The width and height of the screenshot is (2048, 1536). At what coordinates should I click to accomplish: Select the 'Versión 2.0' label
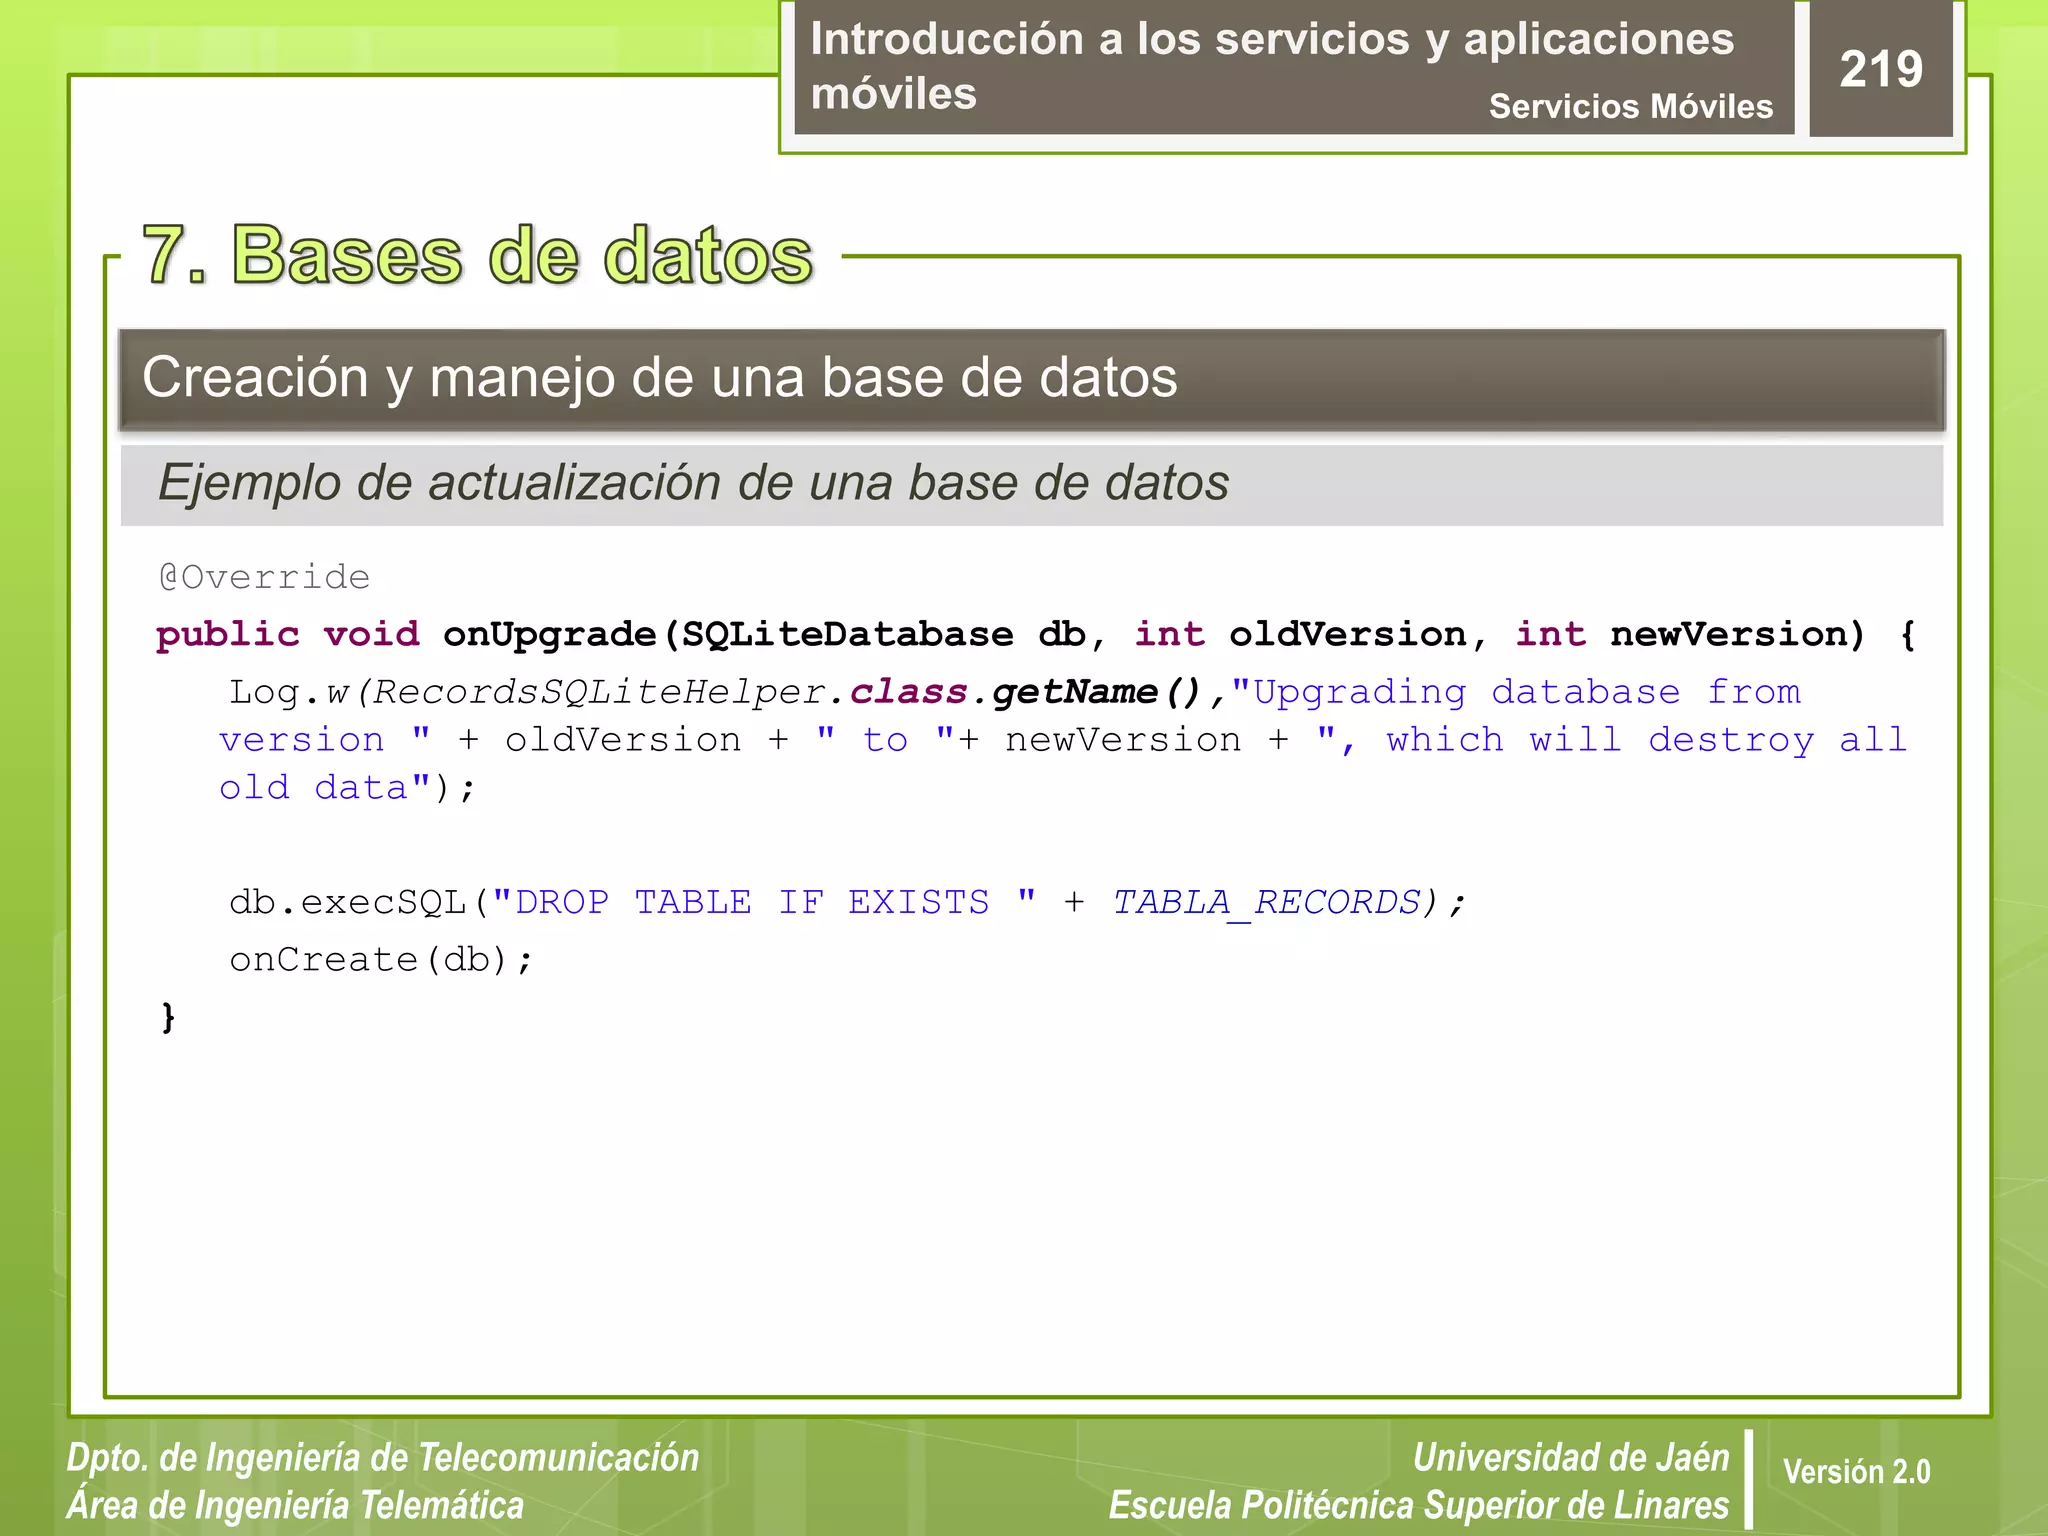pyautogui.click(x=1856, y=1472)
